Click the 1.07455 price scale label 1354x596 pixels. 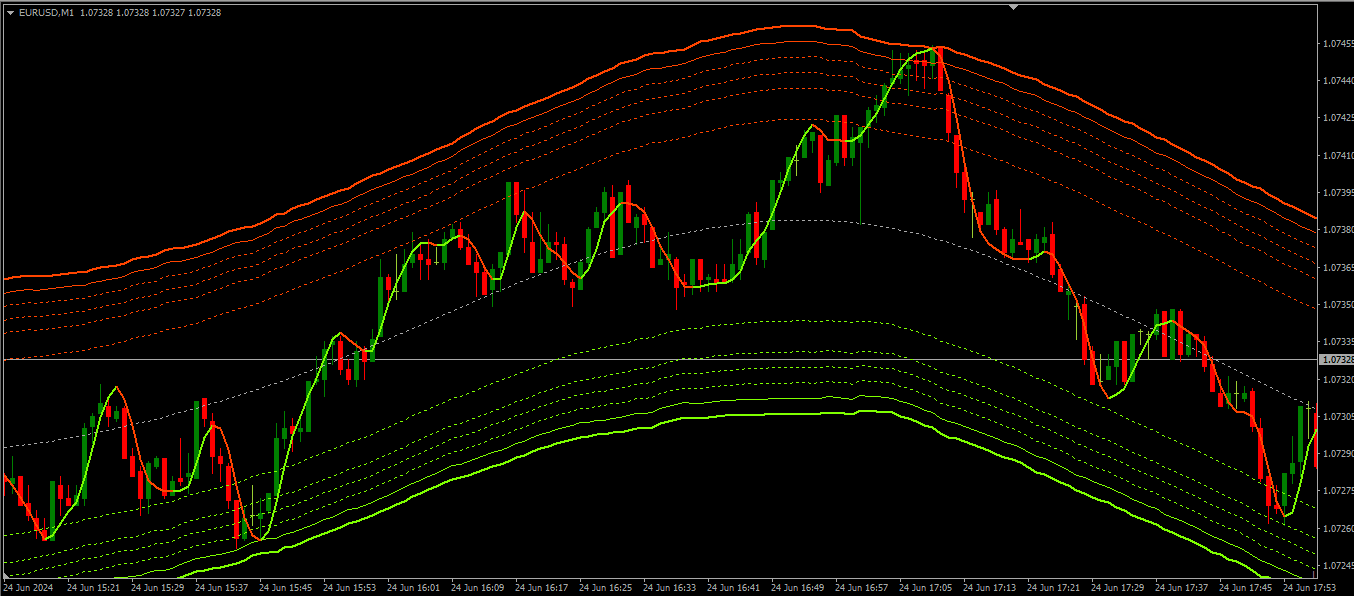click(x=1337, y=44)
